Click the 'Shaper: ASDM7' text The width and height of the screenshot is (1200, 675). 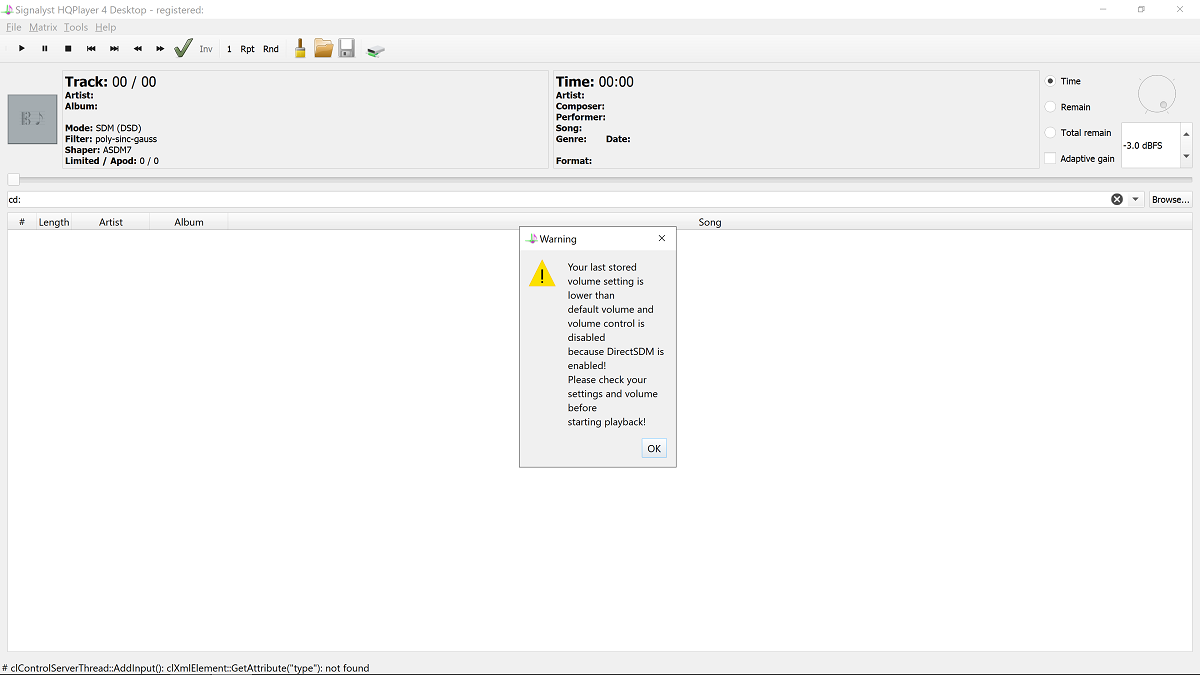[x=98, y=150]
